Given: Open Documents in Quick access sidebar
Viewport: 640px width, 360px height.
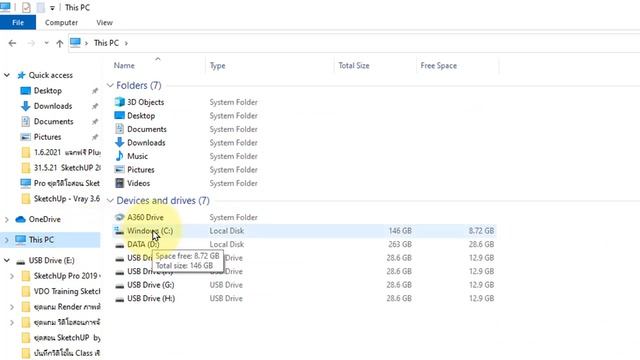Looking at the screenshot, I should 53,122.
